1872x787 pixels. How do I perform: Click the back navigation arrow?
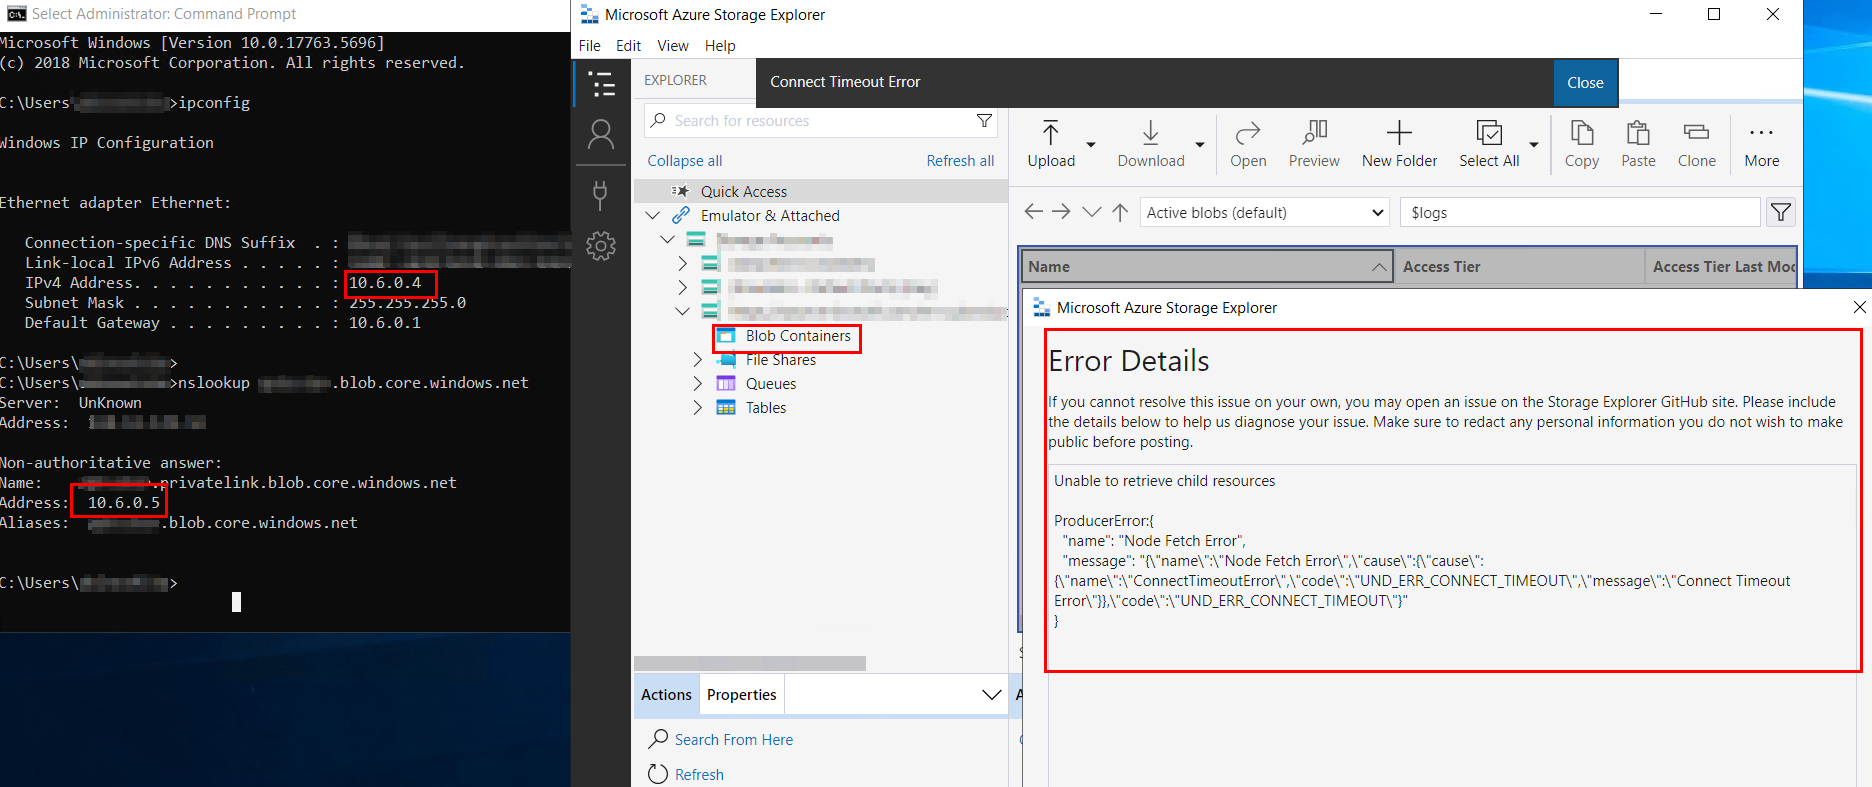coord(1034,212)
